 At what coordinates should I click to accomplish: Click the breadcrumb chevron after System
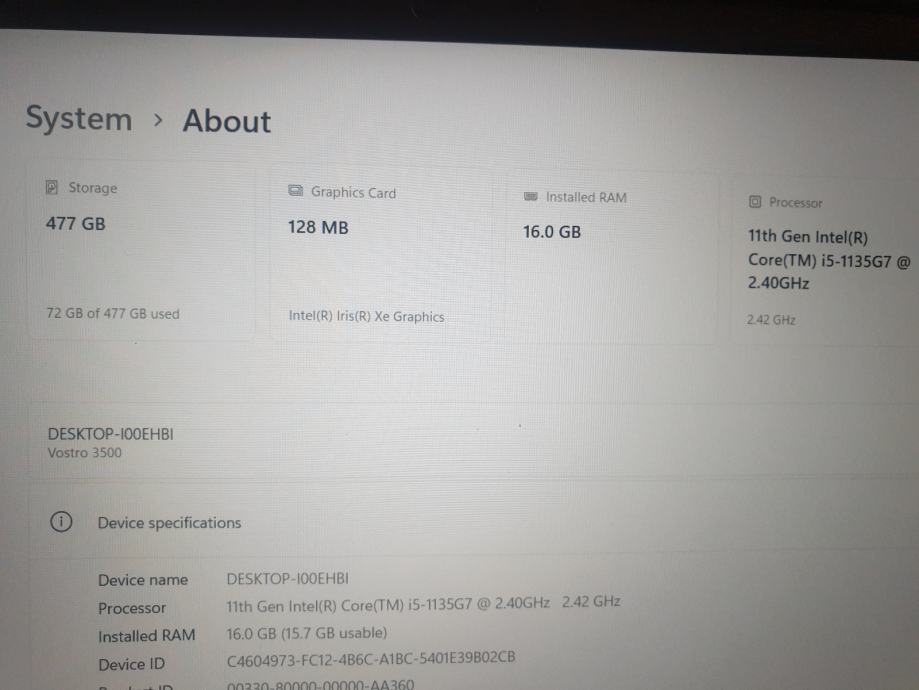click(157, 120)
